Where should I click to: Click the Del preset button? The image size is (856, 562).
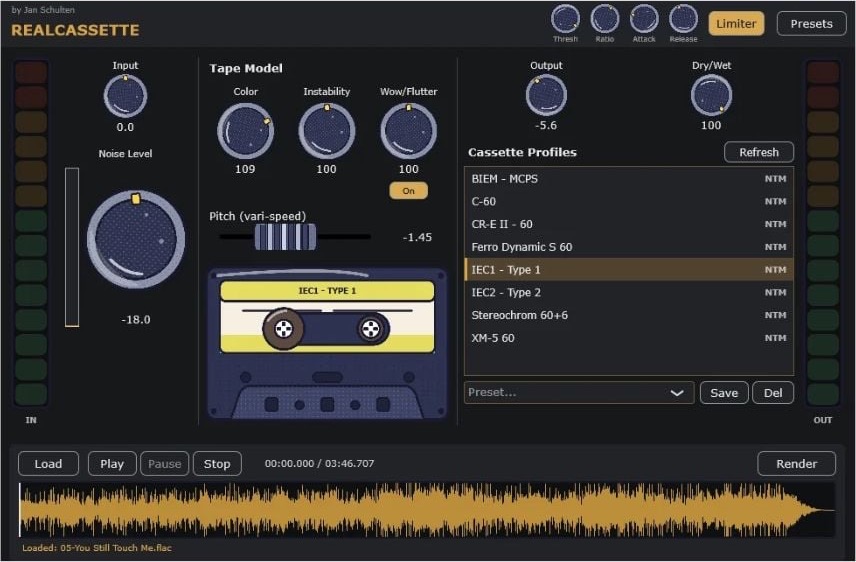point(772,393)
